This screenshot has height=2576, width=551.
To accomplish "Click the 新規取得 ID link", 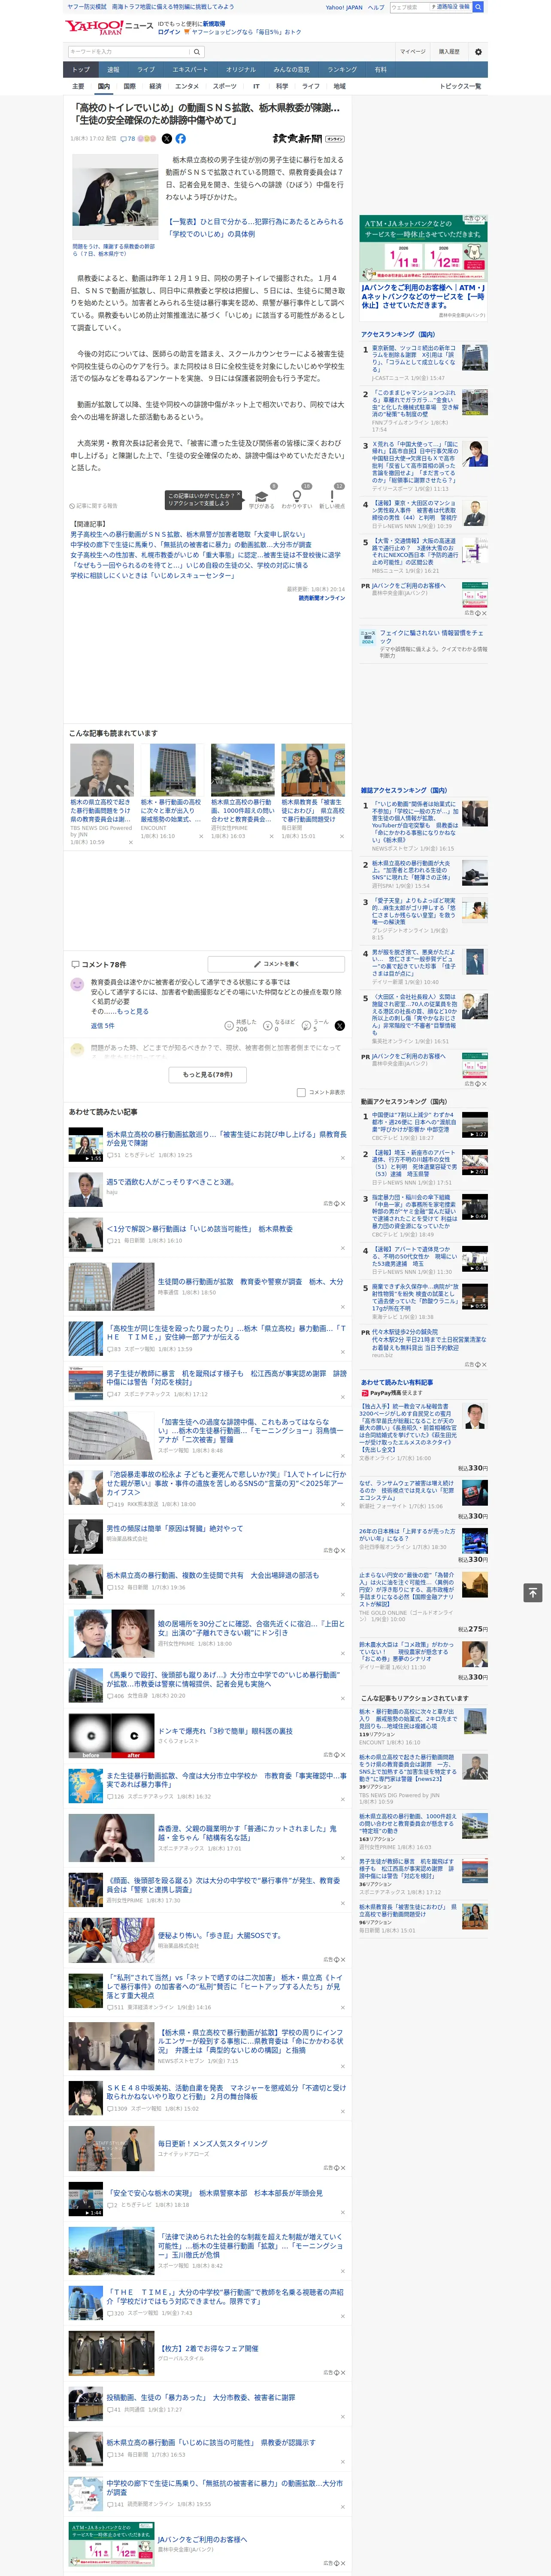I will point(214,23).
